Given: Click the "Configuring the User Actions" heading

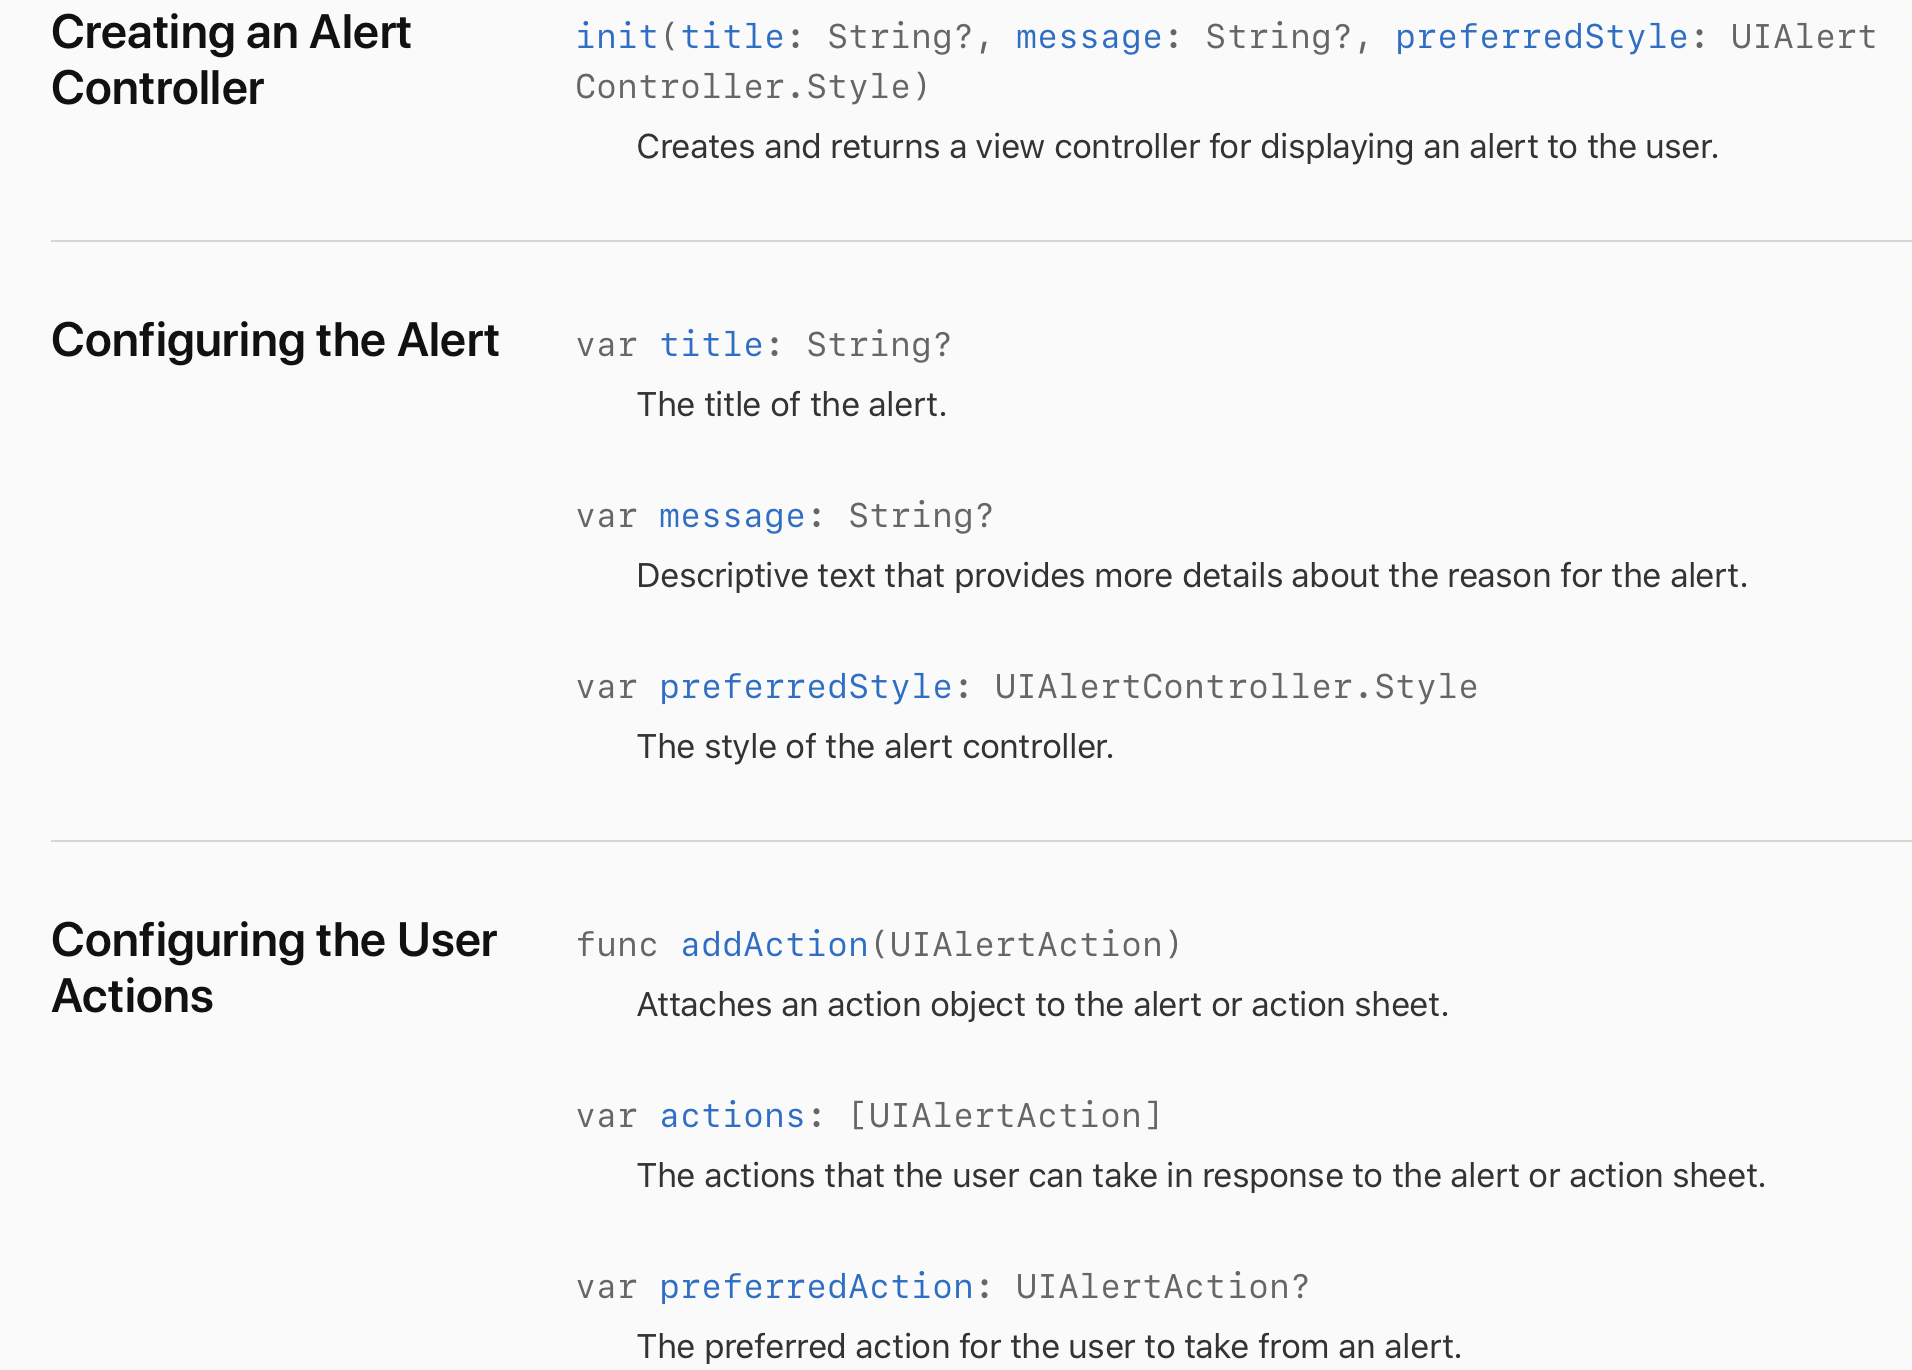Looking at the screenshot, I should click(x=274, y=968).
